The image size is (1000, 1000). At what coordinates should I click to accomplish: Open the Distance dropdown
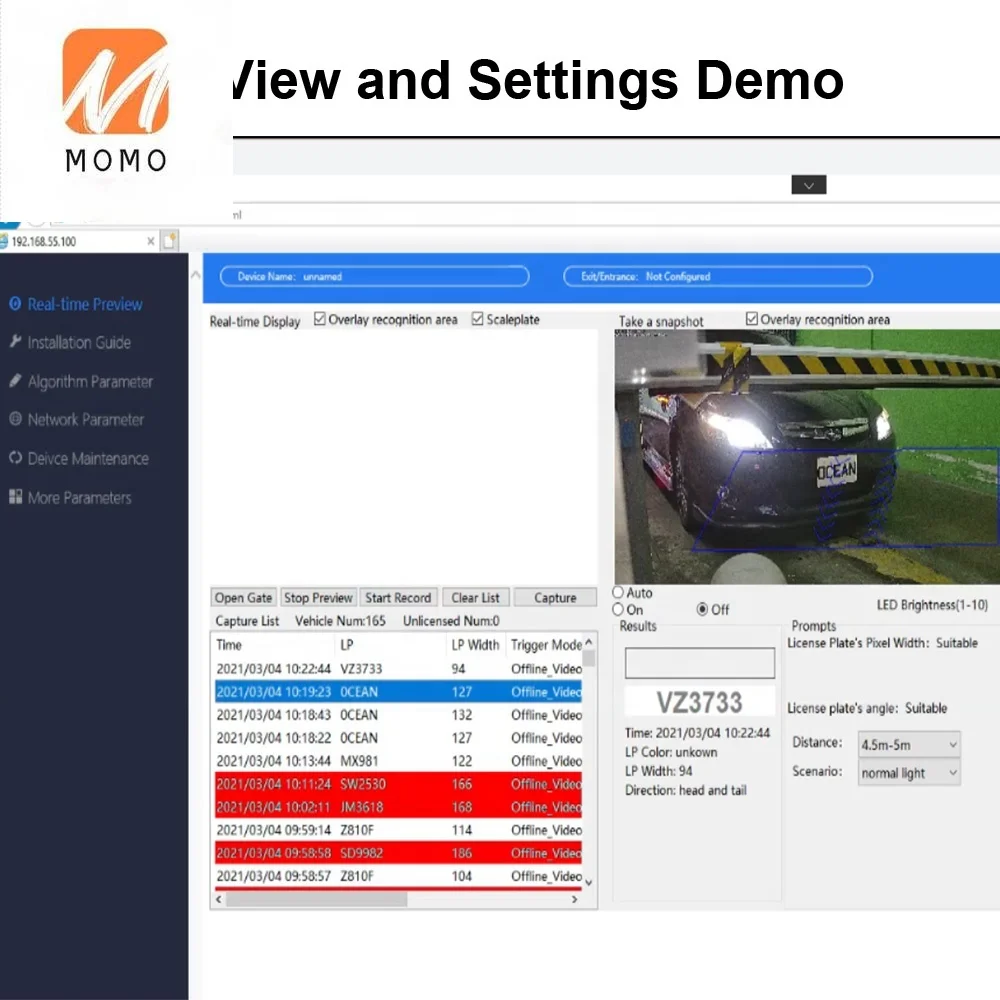[909, 744]
